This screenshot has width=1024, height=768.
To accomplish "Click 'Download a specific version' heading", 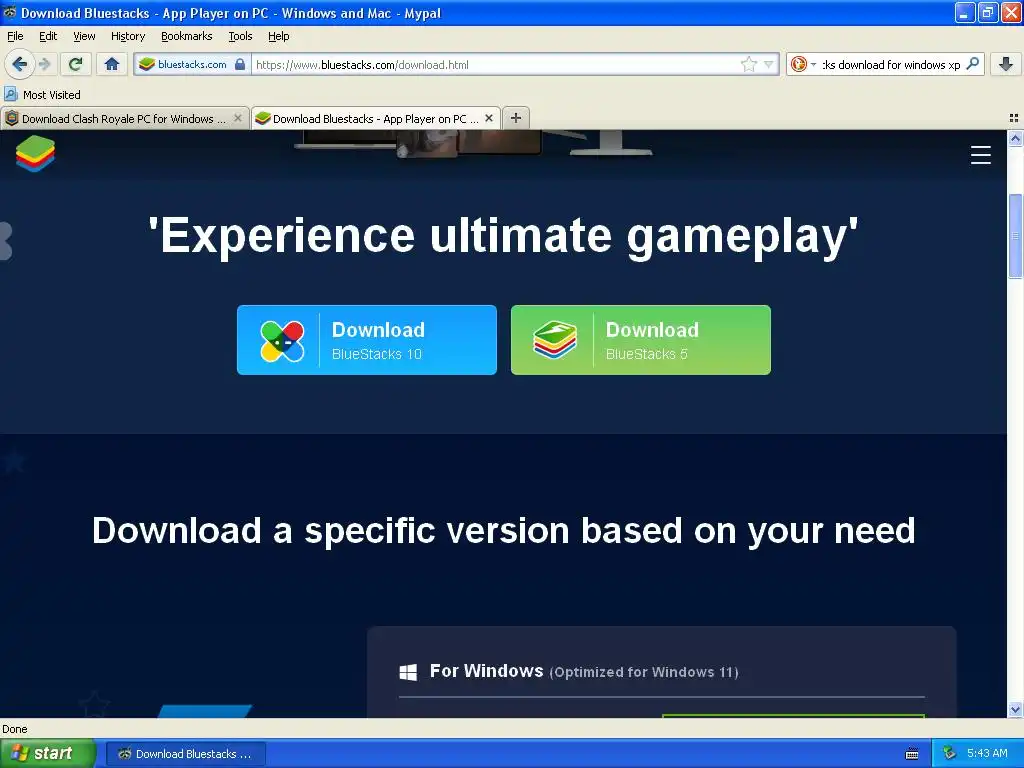I will (504, 531).
